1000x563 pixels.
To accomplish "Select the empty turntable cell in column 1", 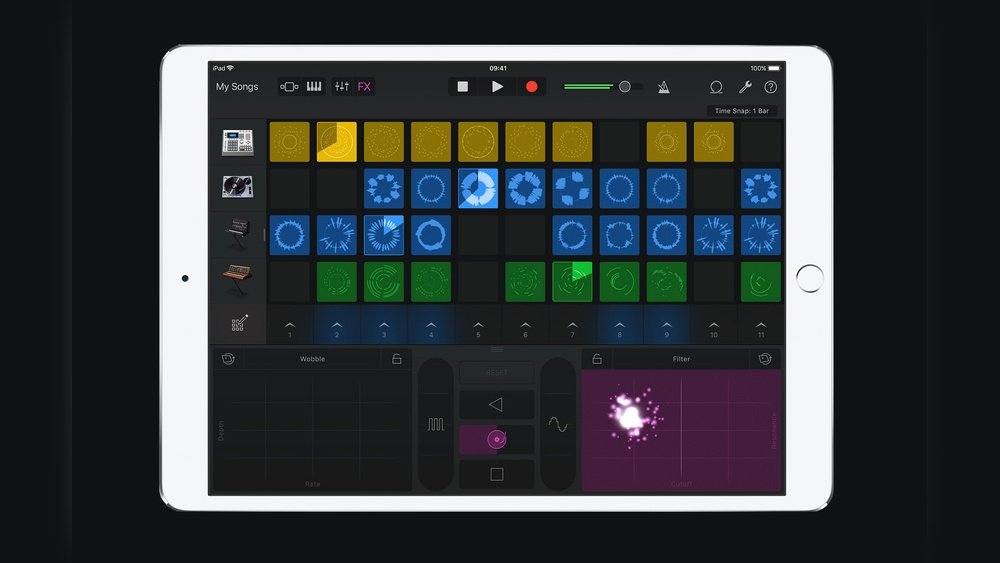I will [290, 188].
